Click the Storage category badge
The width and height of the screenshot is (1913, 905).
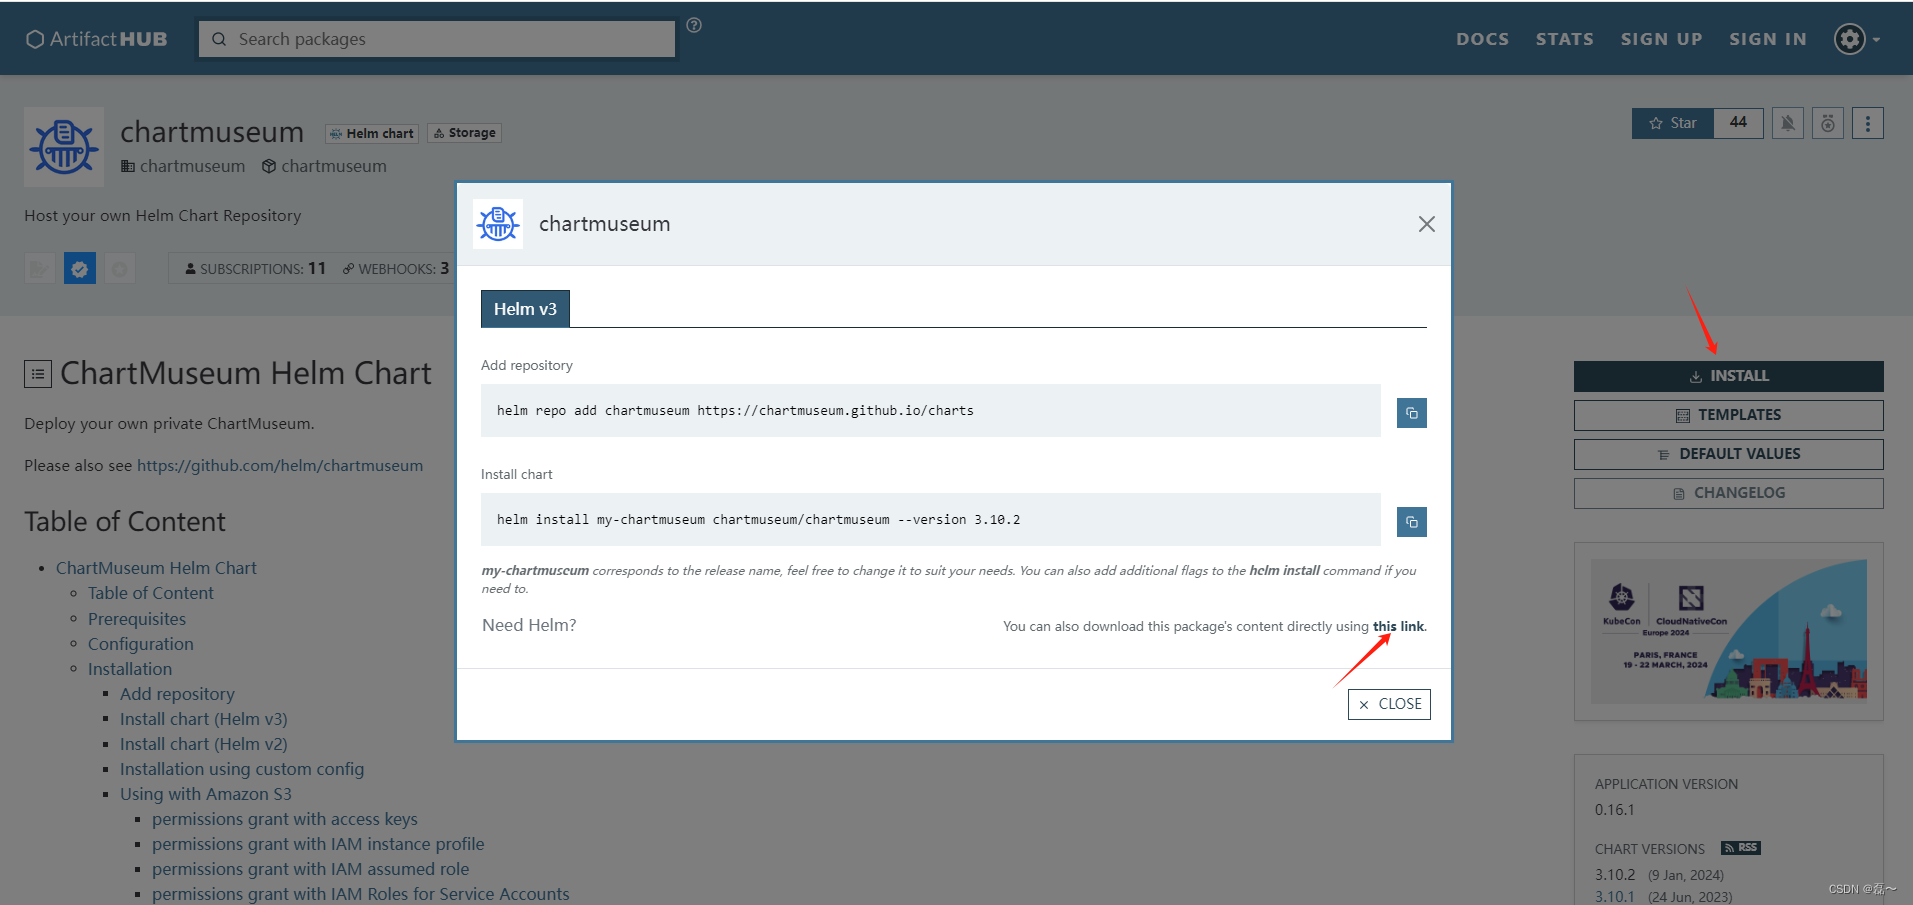[465, 133]
